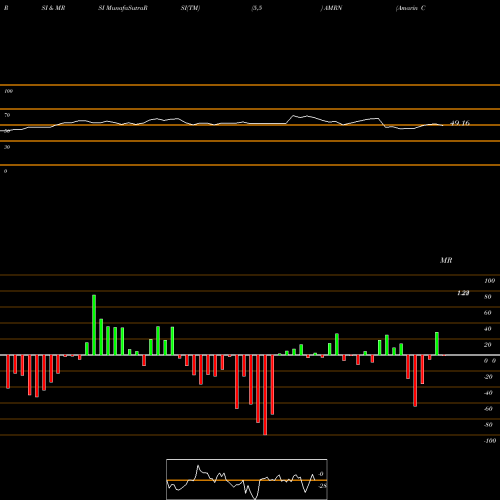Click the -28 label in mini chart
This screenshot has height=500, width=500.
tap(323, 486)
